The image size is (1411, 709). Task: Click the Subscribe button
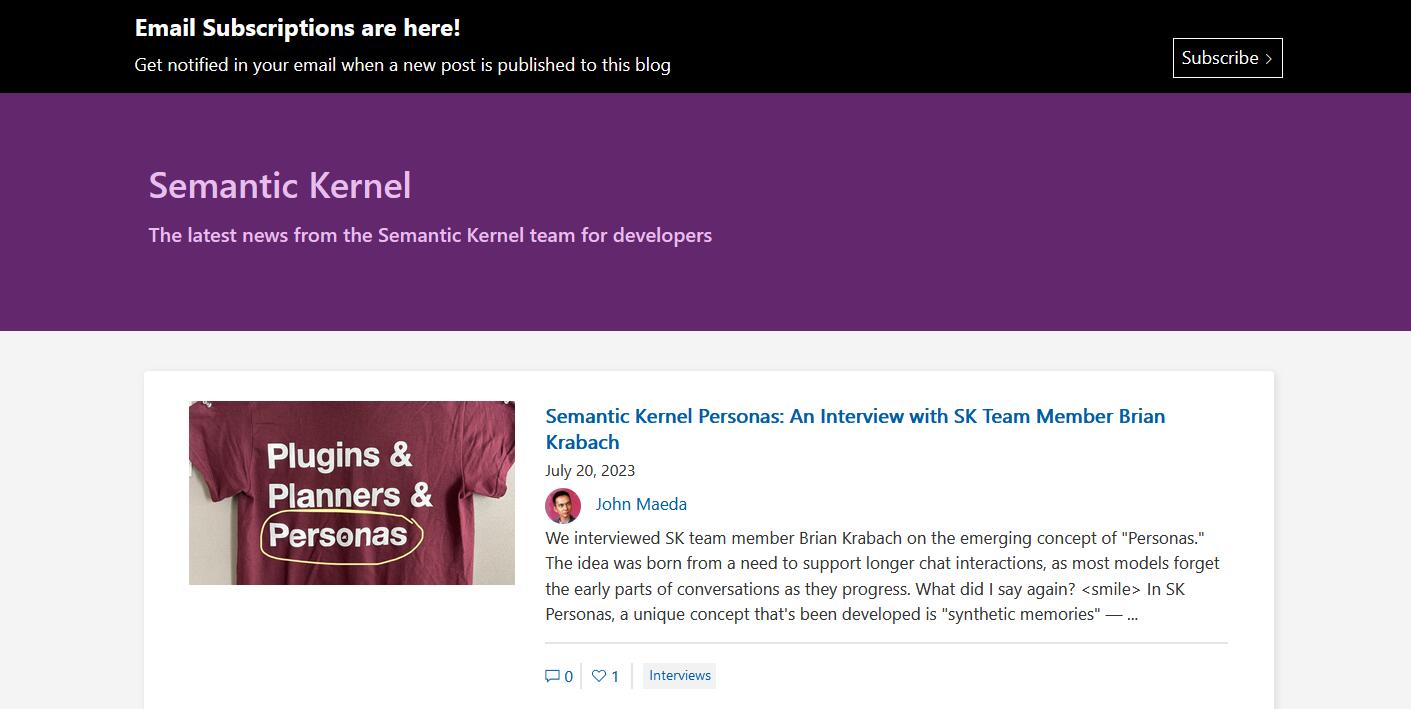tap(1226, 58)
